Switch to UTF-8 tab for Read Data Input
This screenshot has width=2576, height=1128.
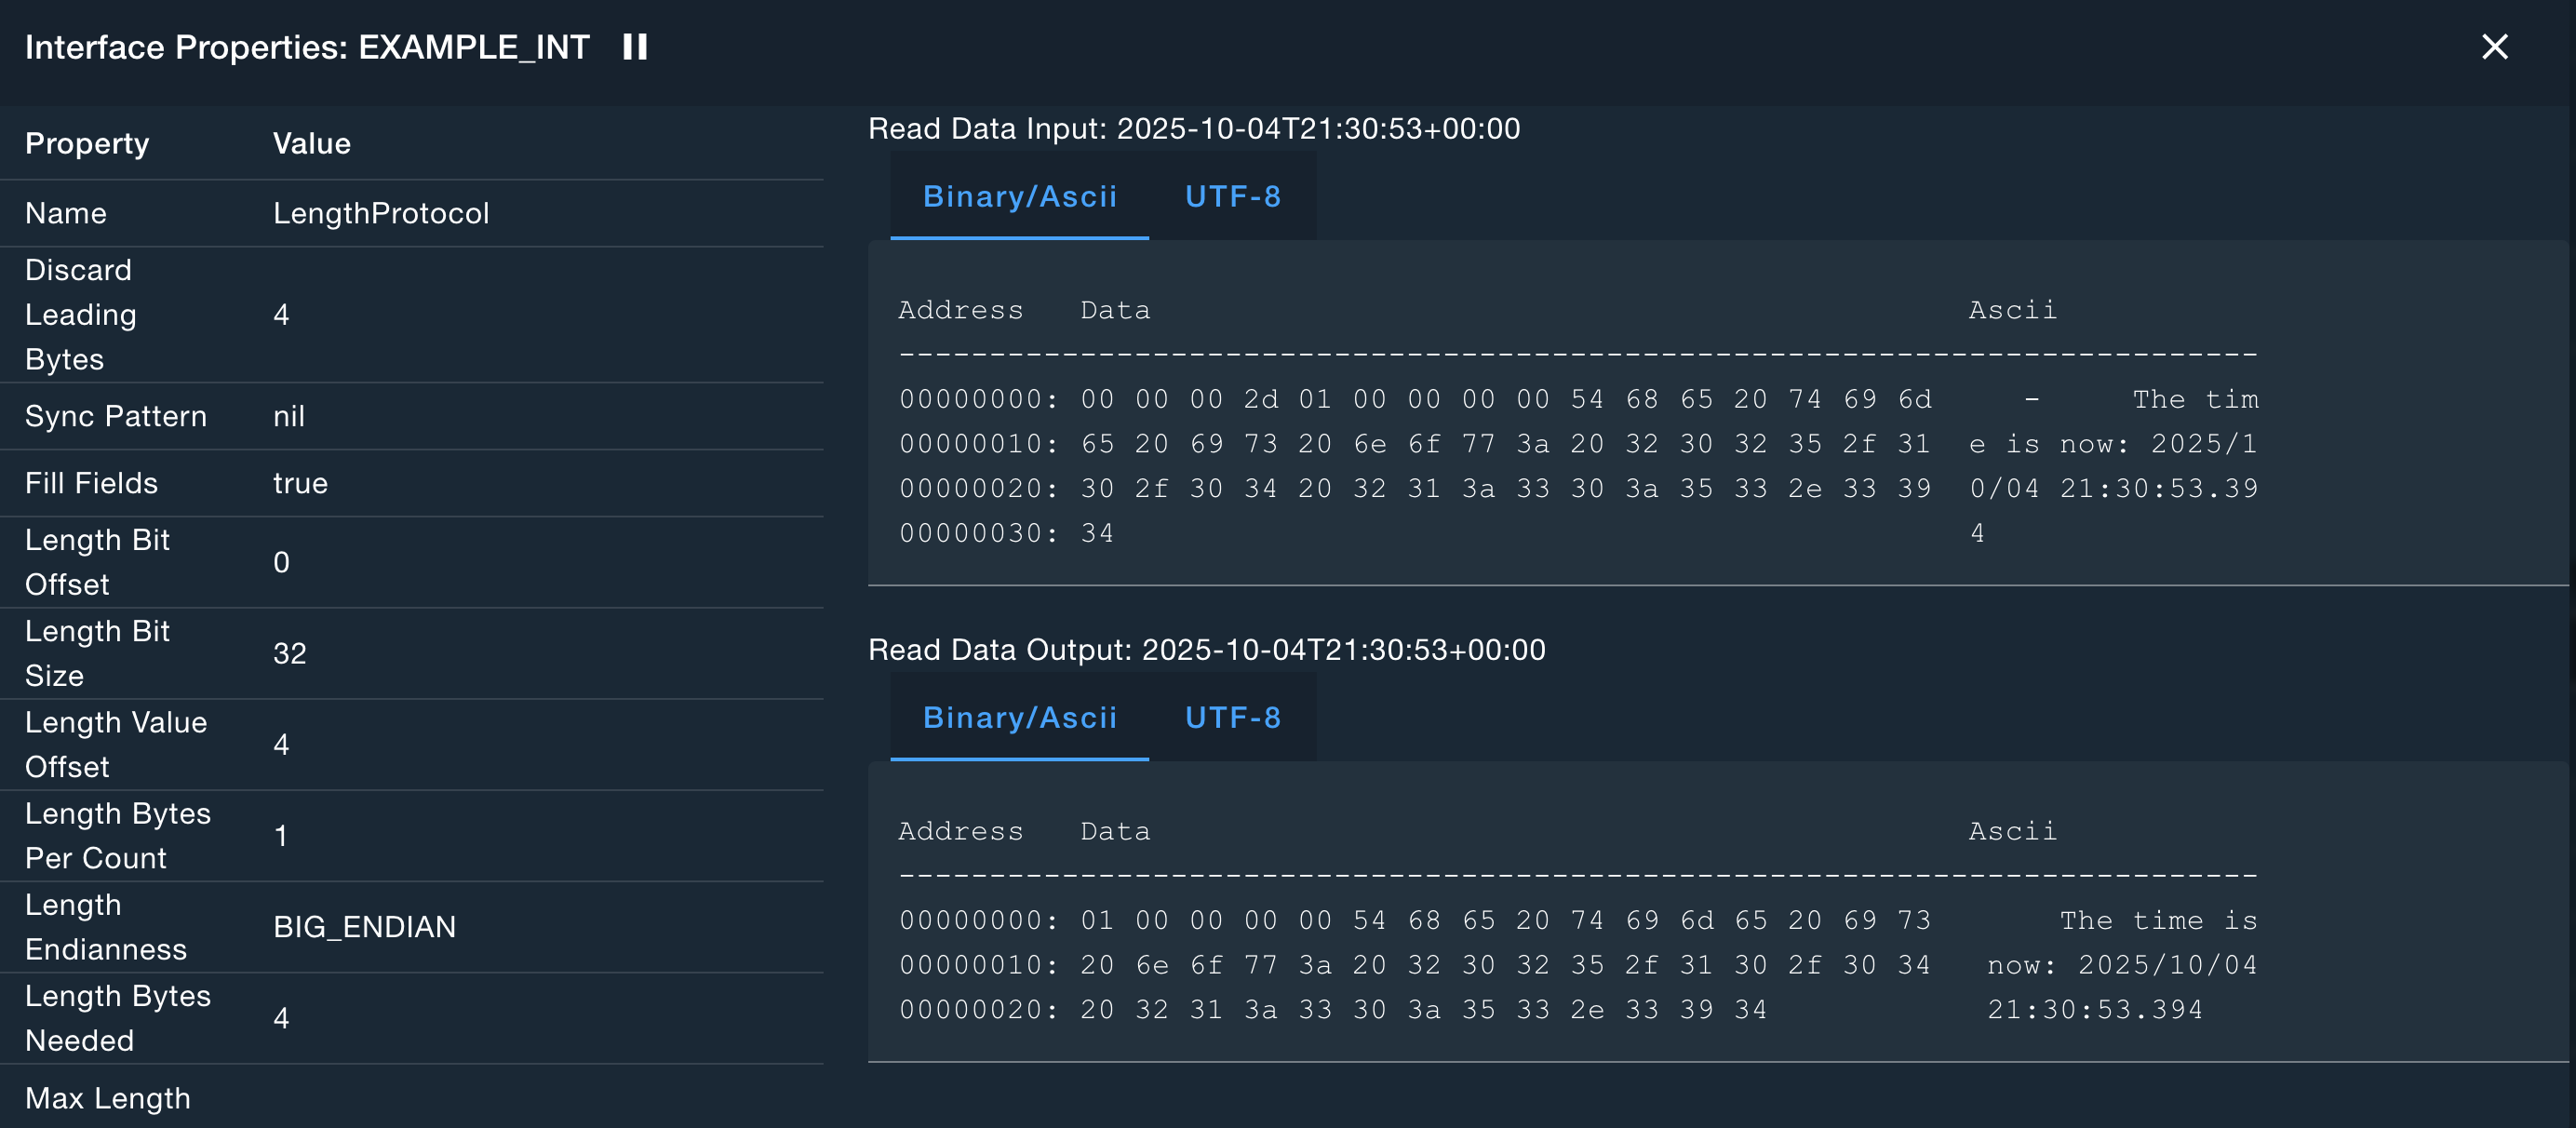1232,196
